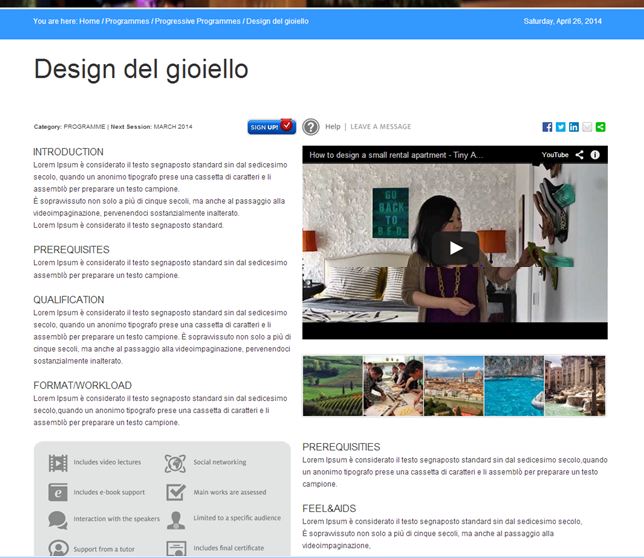The width and height of the screenshot is (644, 558).
Task: Click the PREREQUISITIES heading under thumbnails
Action: click(x=341, y=447)
